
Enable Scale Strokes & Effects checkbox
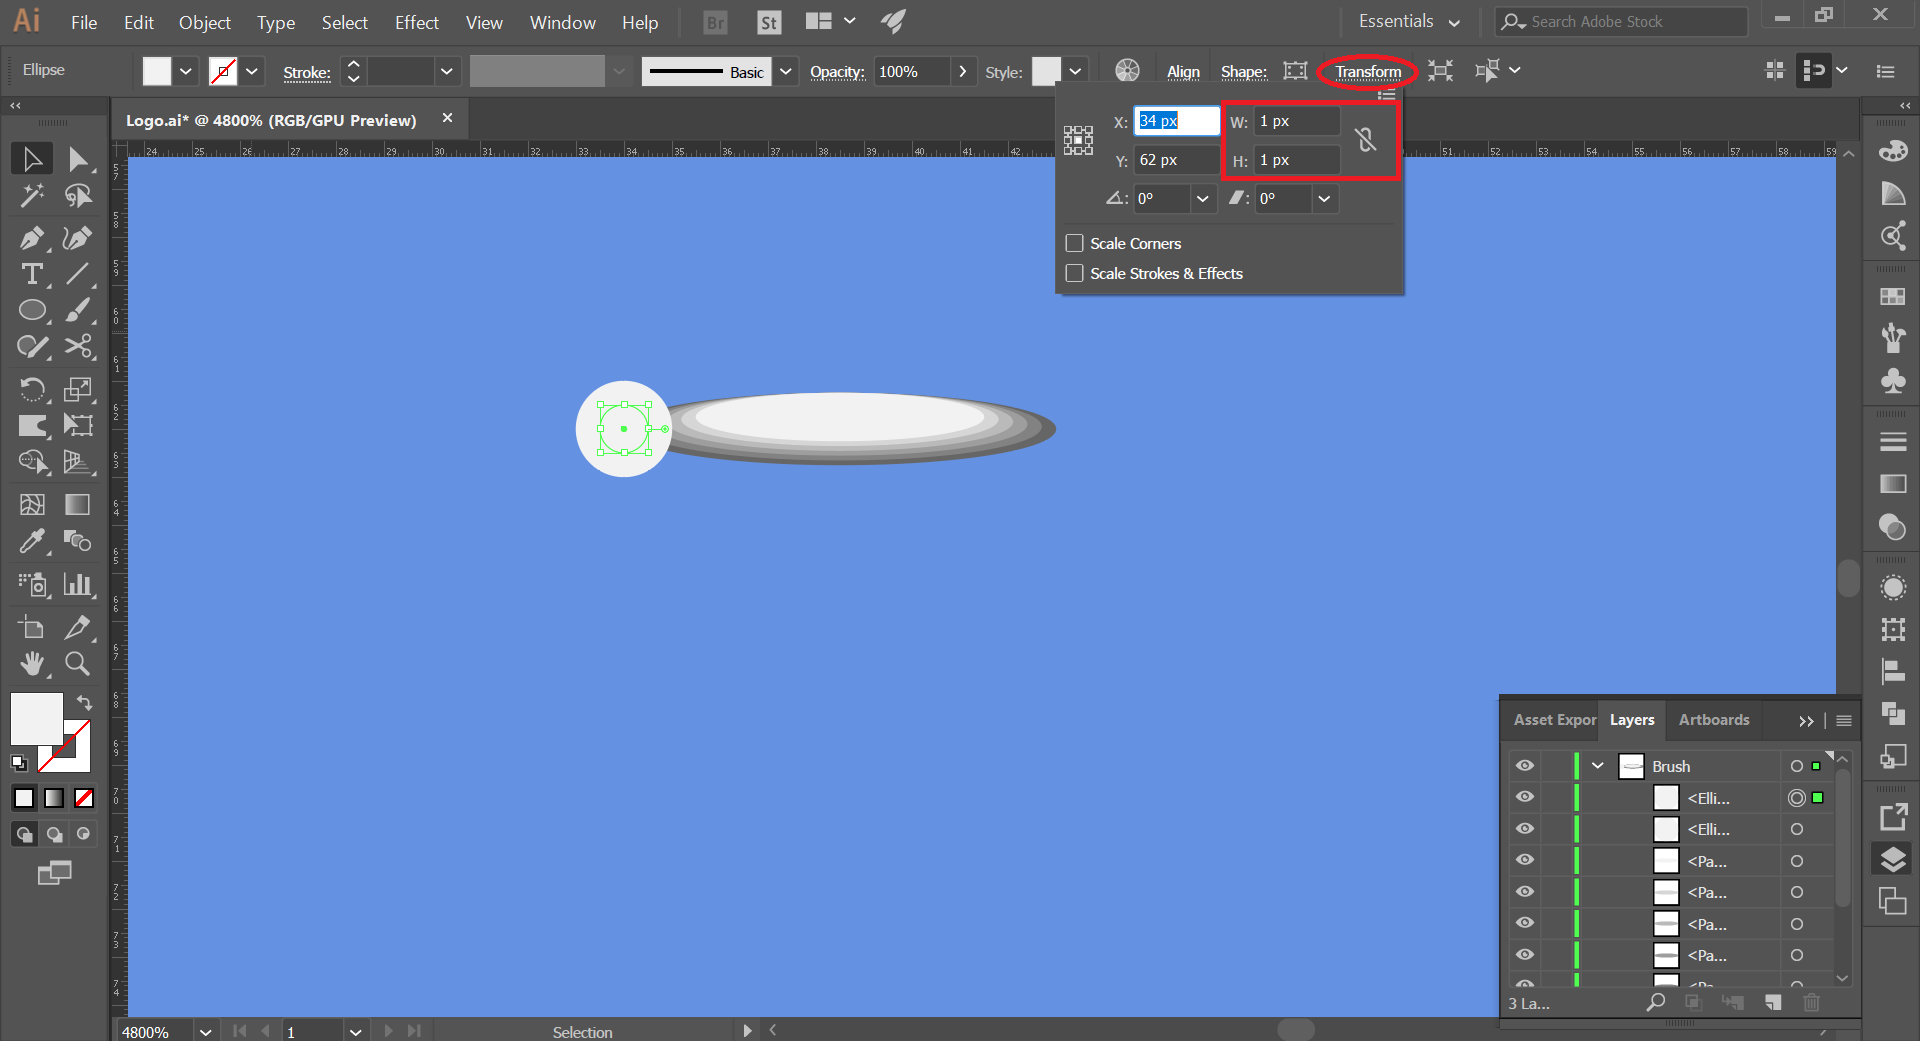1075,273
